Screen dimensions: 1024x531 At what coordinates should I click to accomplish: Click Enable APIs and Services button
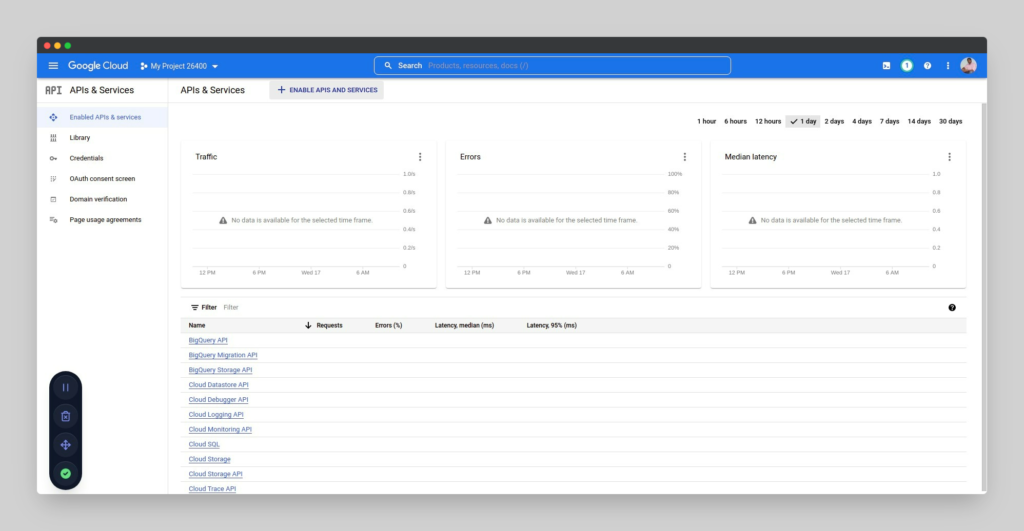[327, 90]
